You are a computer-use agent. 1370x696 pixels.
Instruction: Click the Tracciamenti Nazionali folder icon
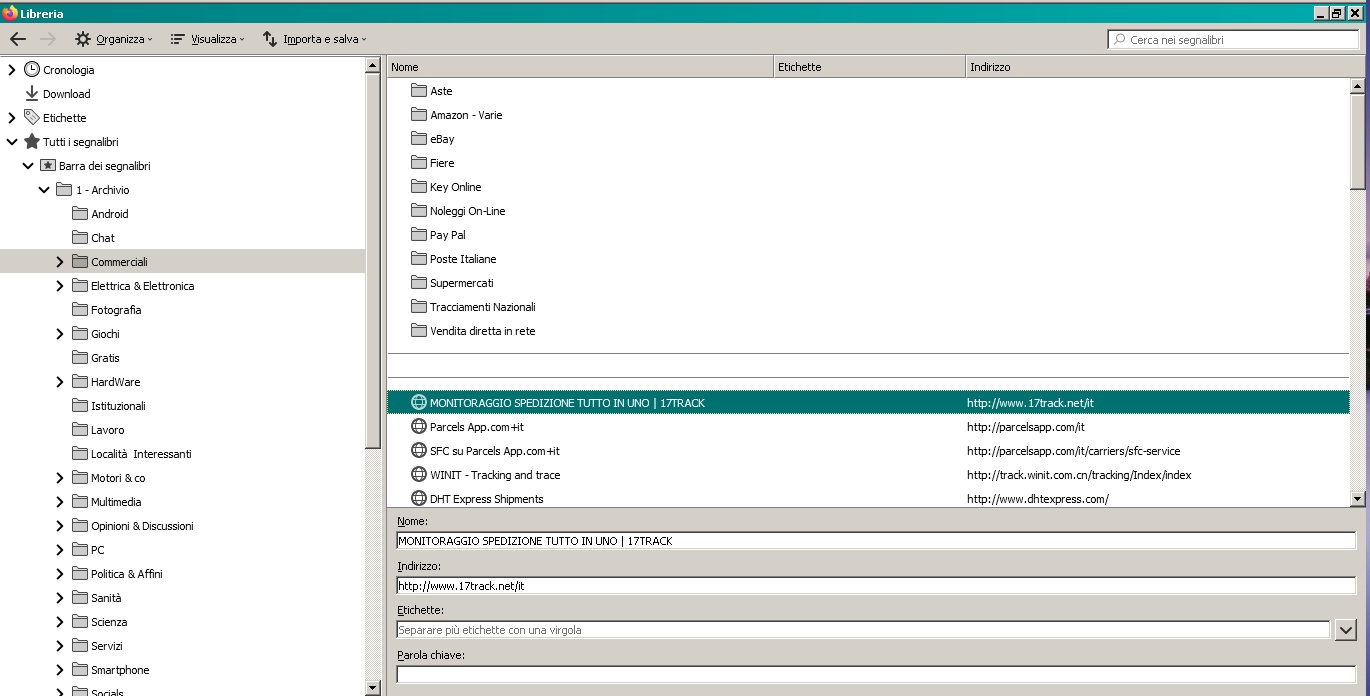tap(419, 306)
